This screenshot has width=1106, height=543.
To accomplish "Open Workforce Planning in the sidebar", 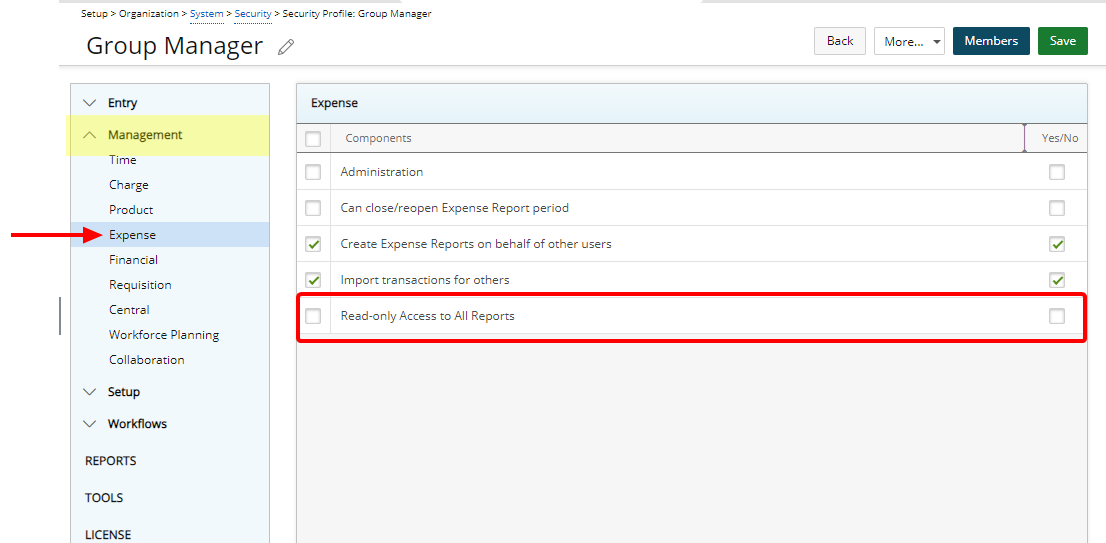I will 164,335.
